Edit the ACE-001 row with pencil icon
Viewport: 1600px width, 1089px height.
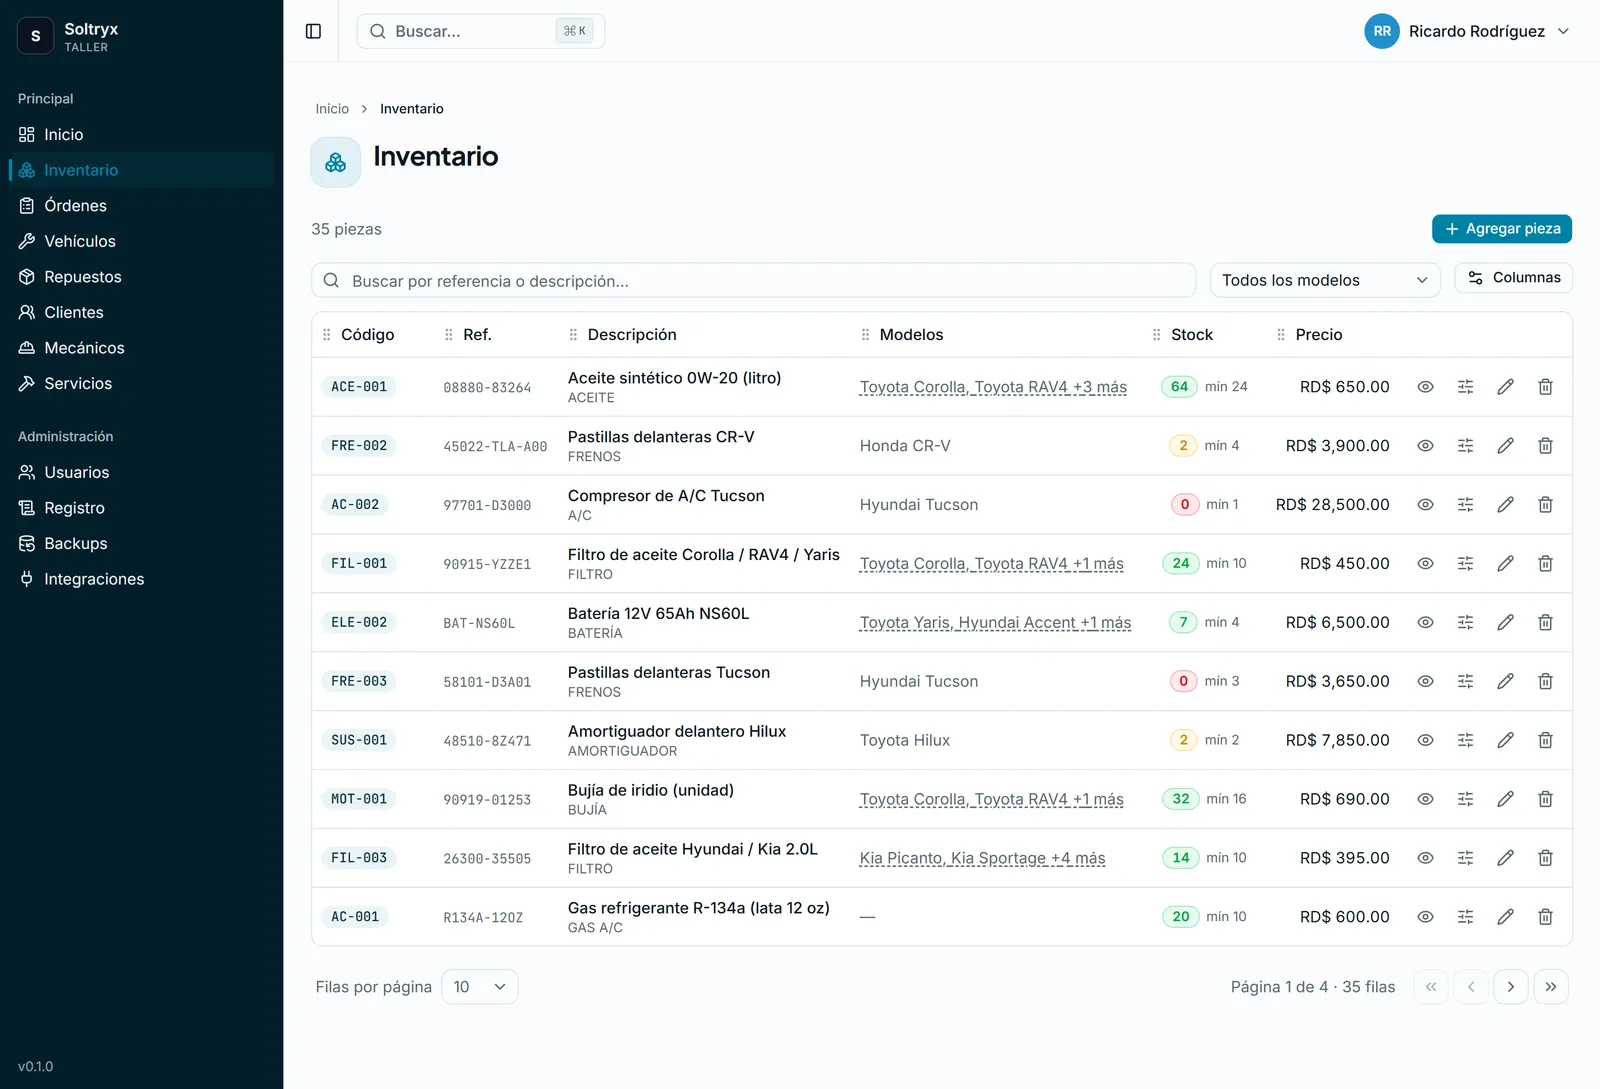pos(1505,387)
